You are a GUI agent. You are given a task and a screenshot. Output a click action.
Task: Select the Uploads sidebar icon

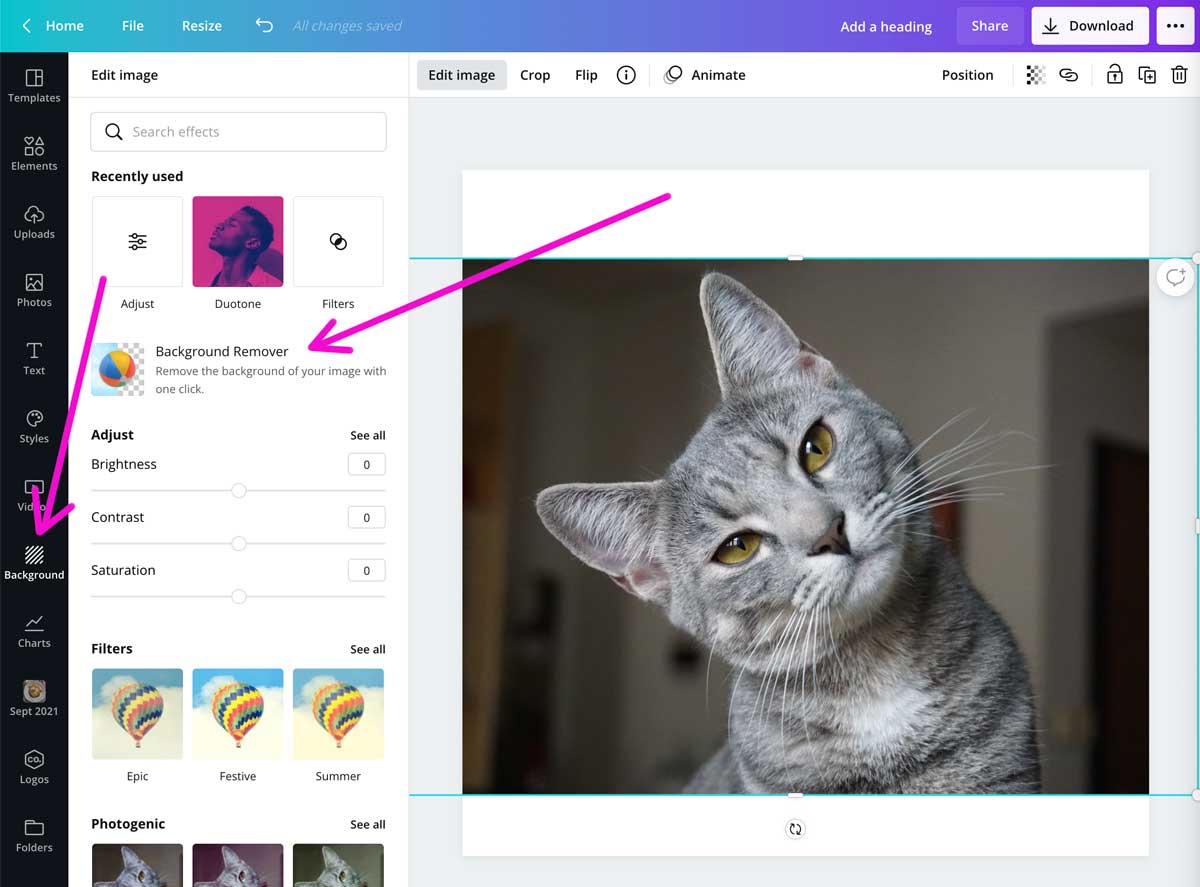[34, 220]
